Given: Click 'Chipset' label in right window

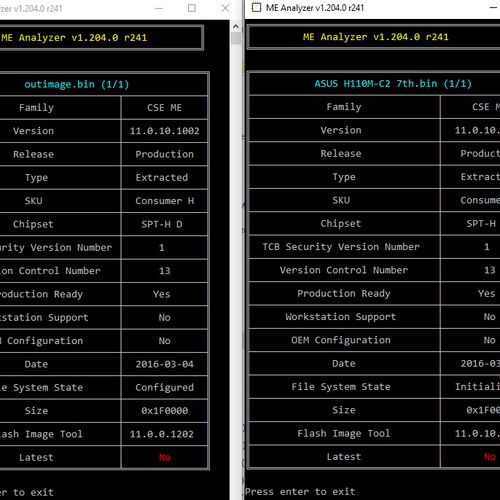Looking at the screenshot, I should click(x=341, y=223).
